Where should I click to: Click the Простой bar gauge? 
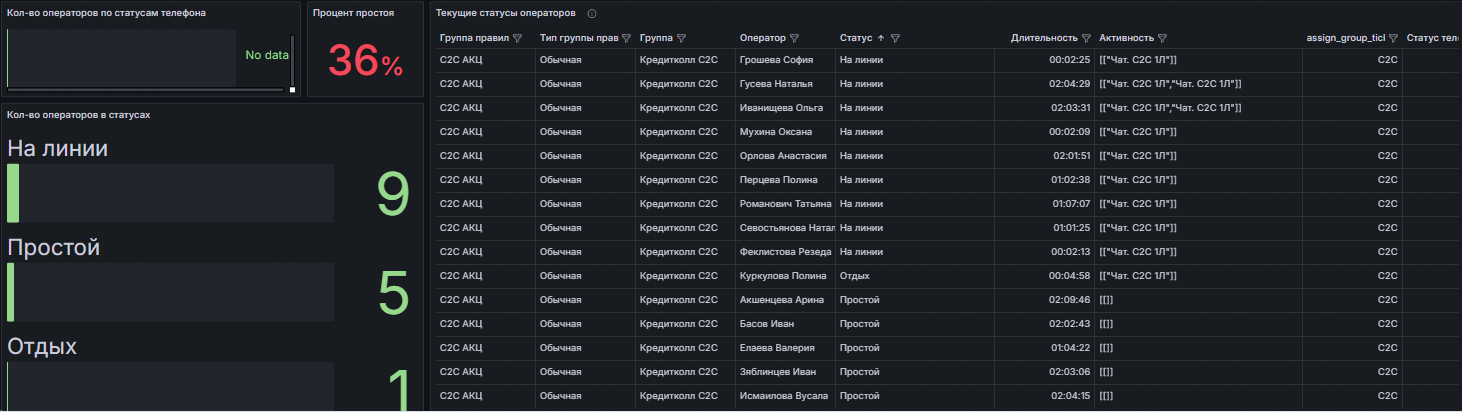(x=170, y=292)
